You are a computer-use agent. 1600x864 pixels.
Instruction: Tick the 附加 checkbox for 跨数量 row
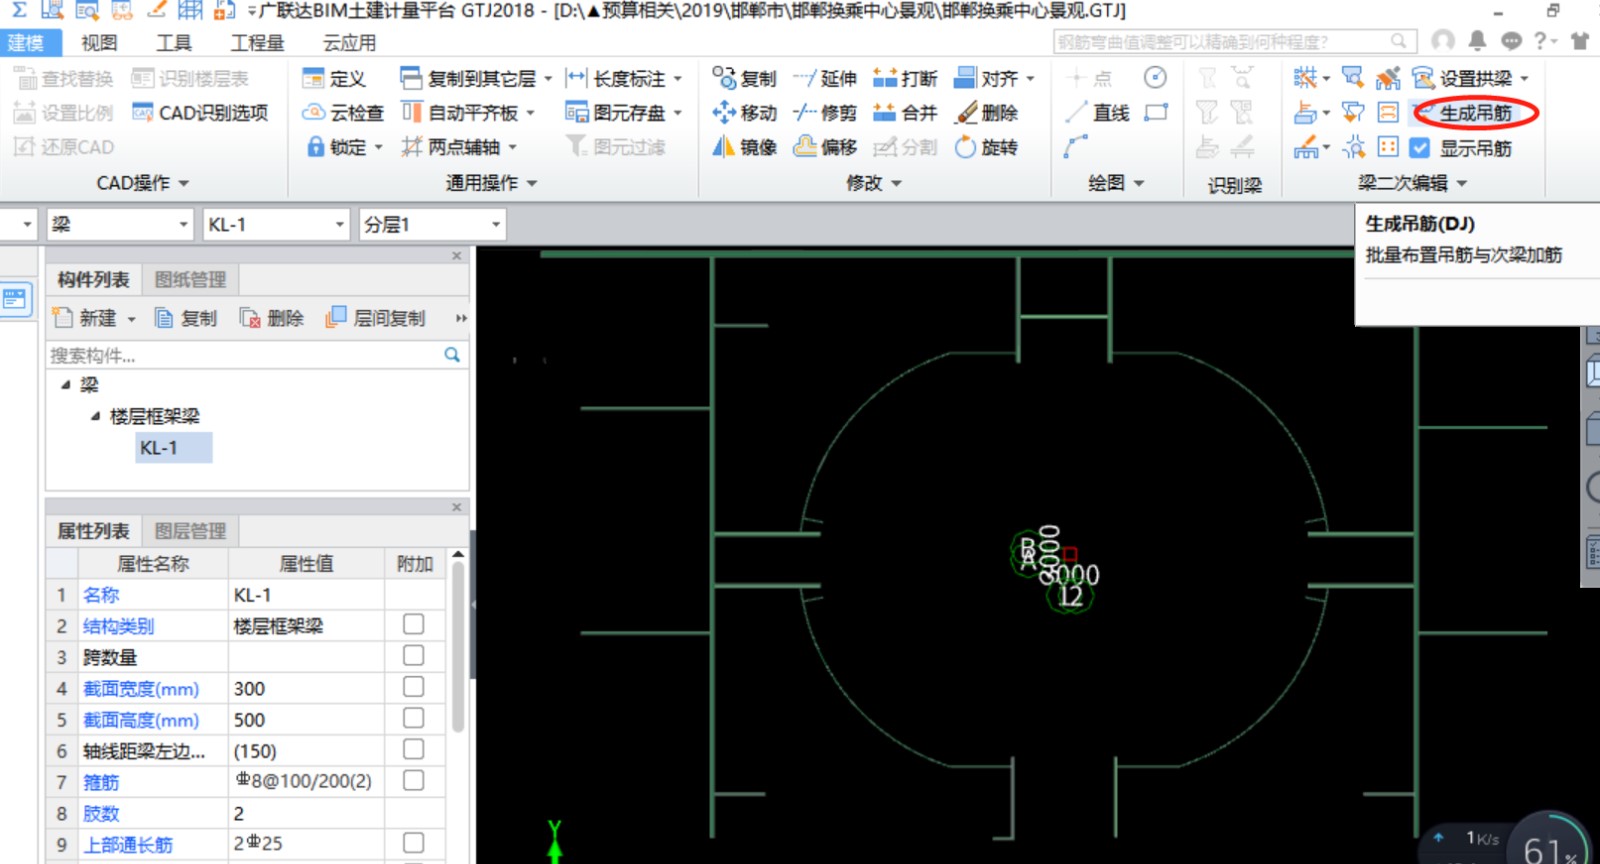413,655
